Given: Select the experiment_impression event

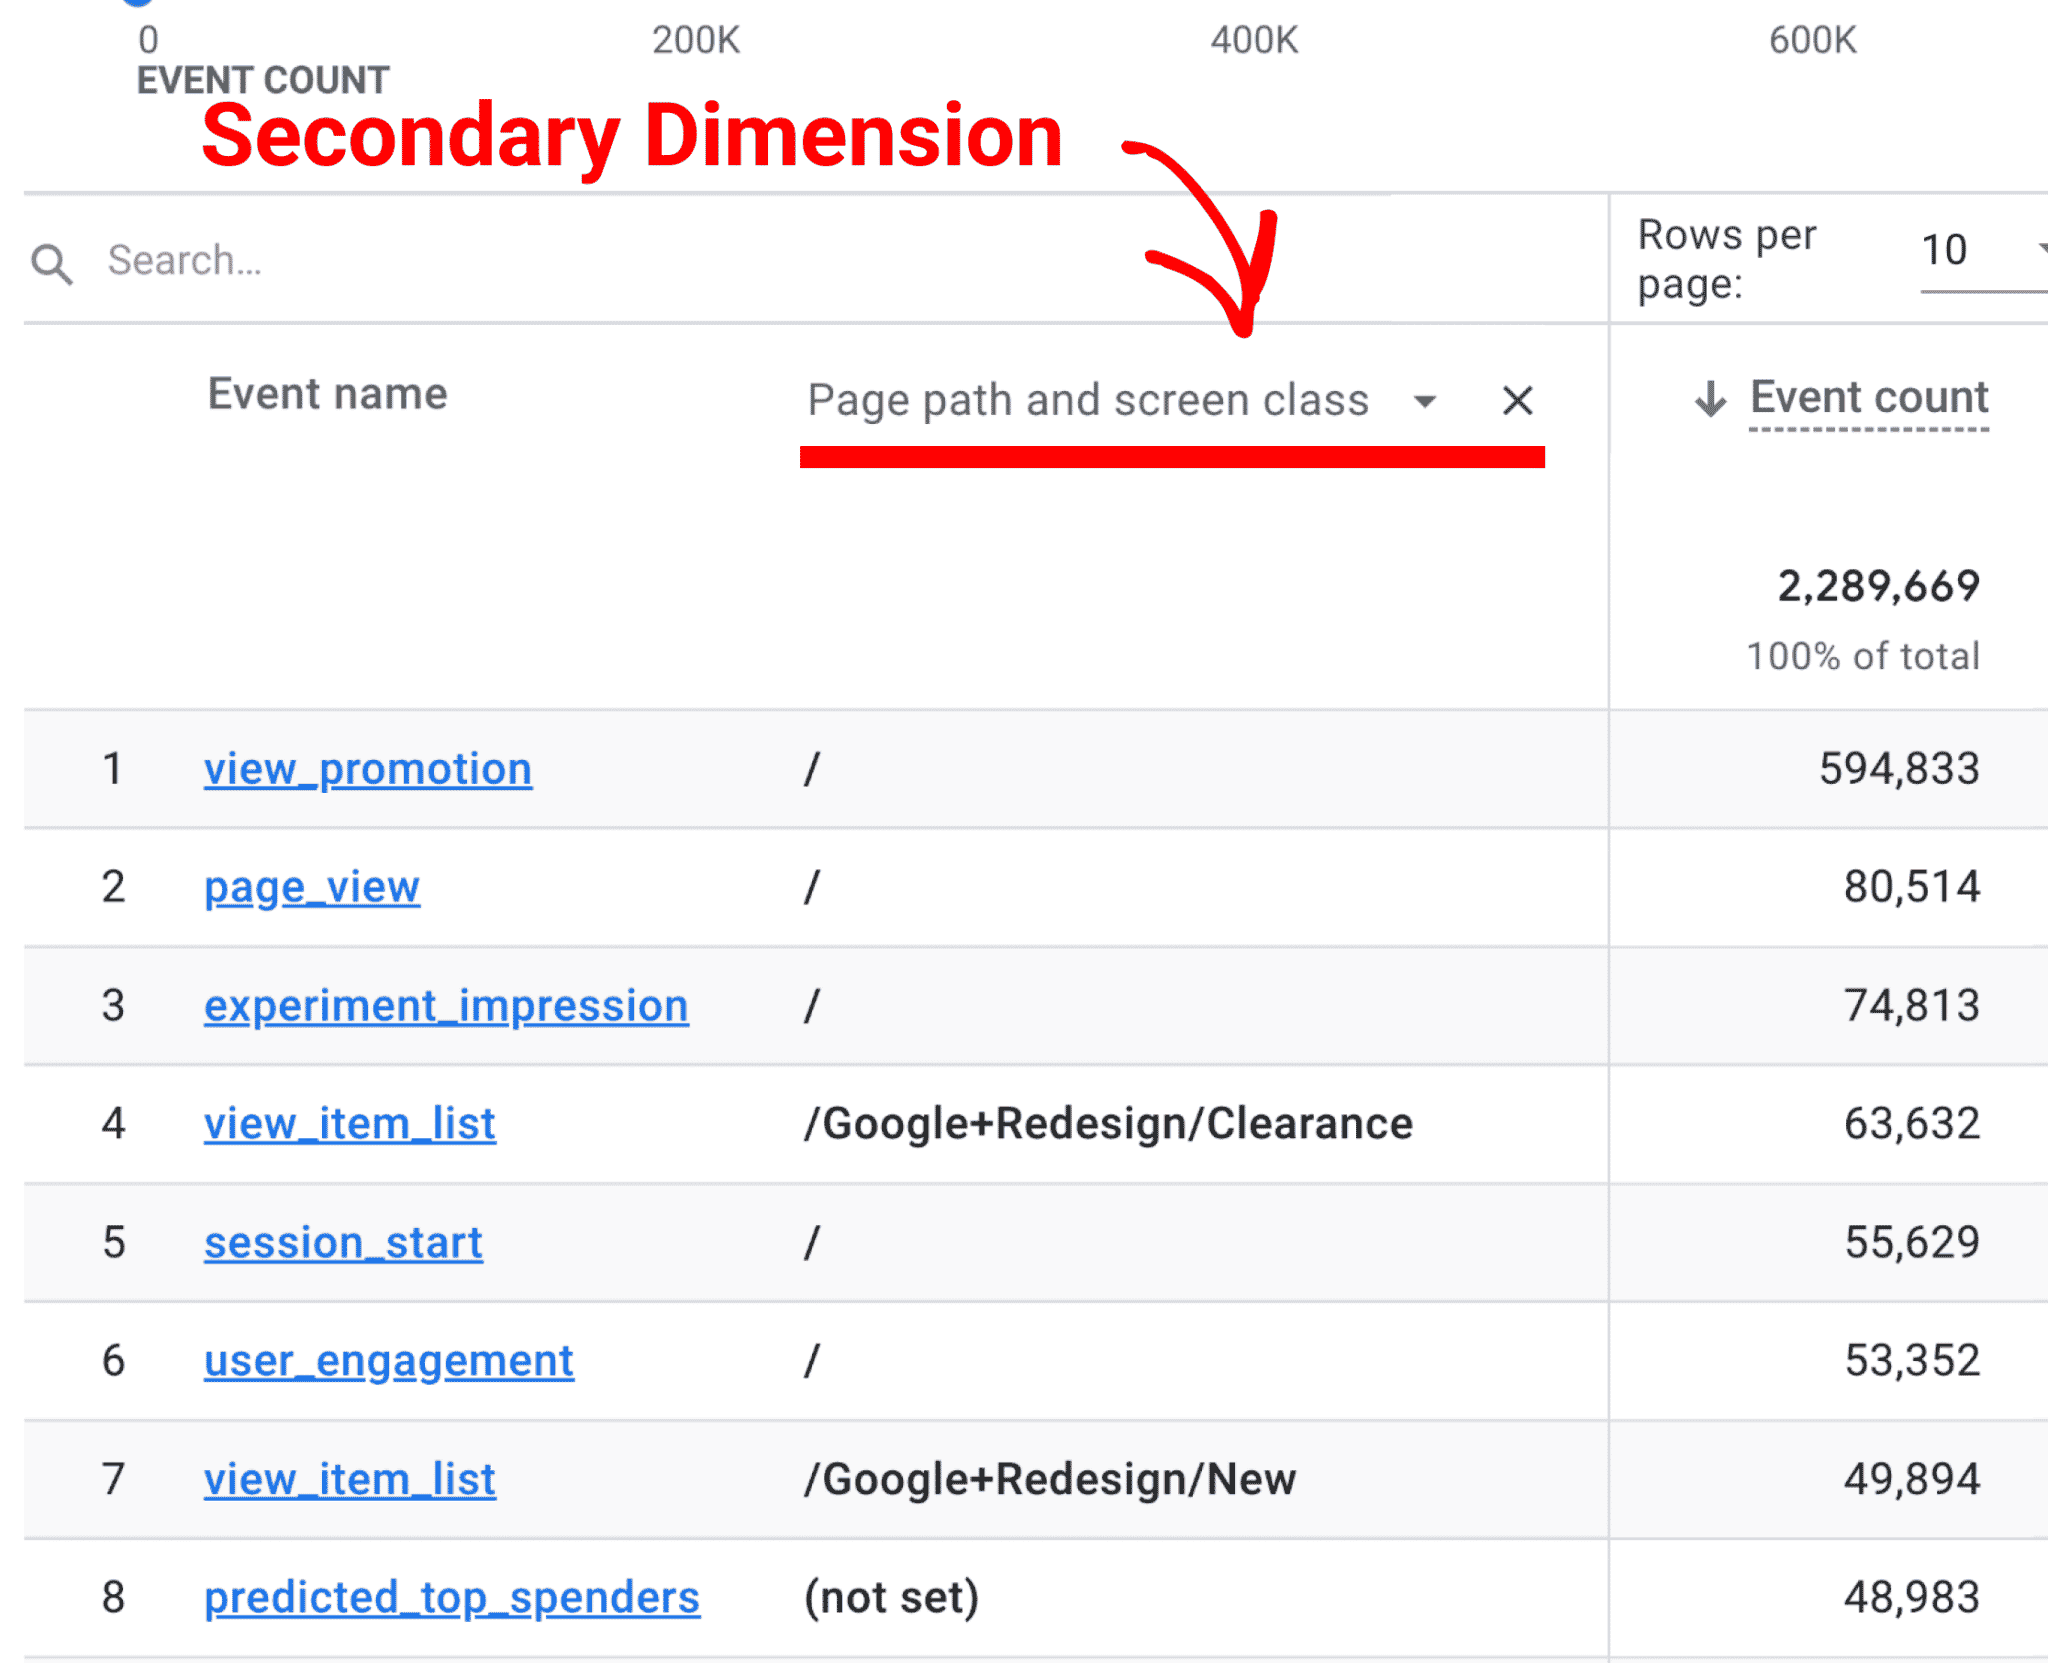Looking at the screenshot, I should coord(446,1006).
